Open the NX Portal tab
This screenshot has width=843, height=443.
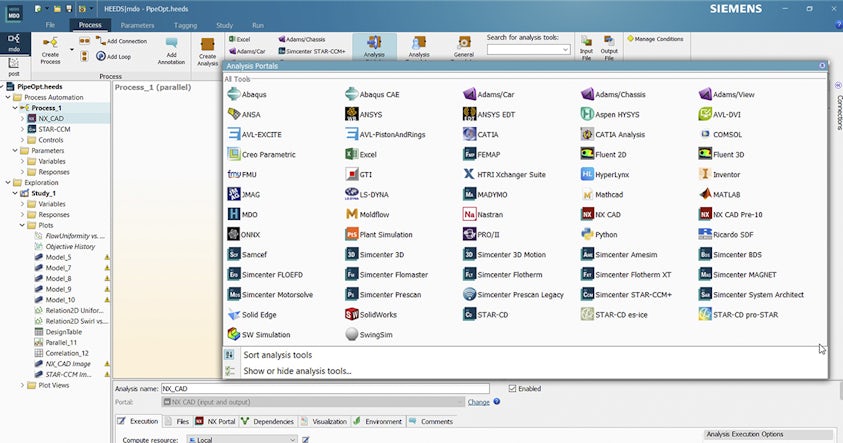(215, 421)
